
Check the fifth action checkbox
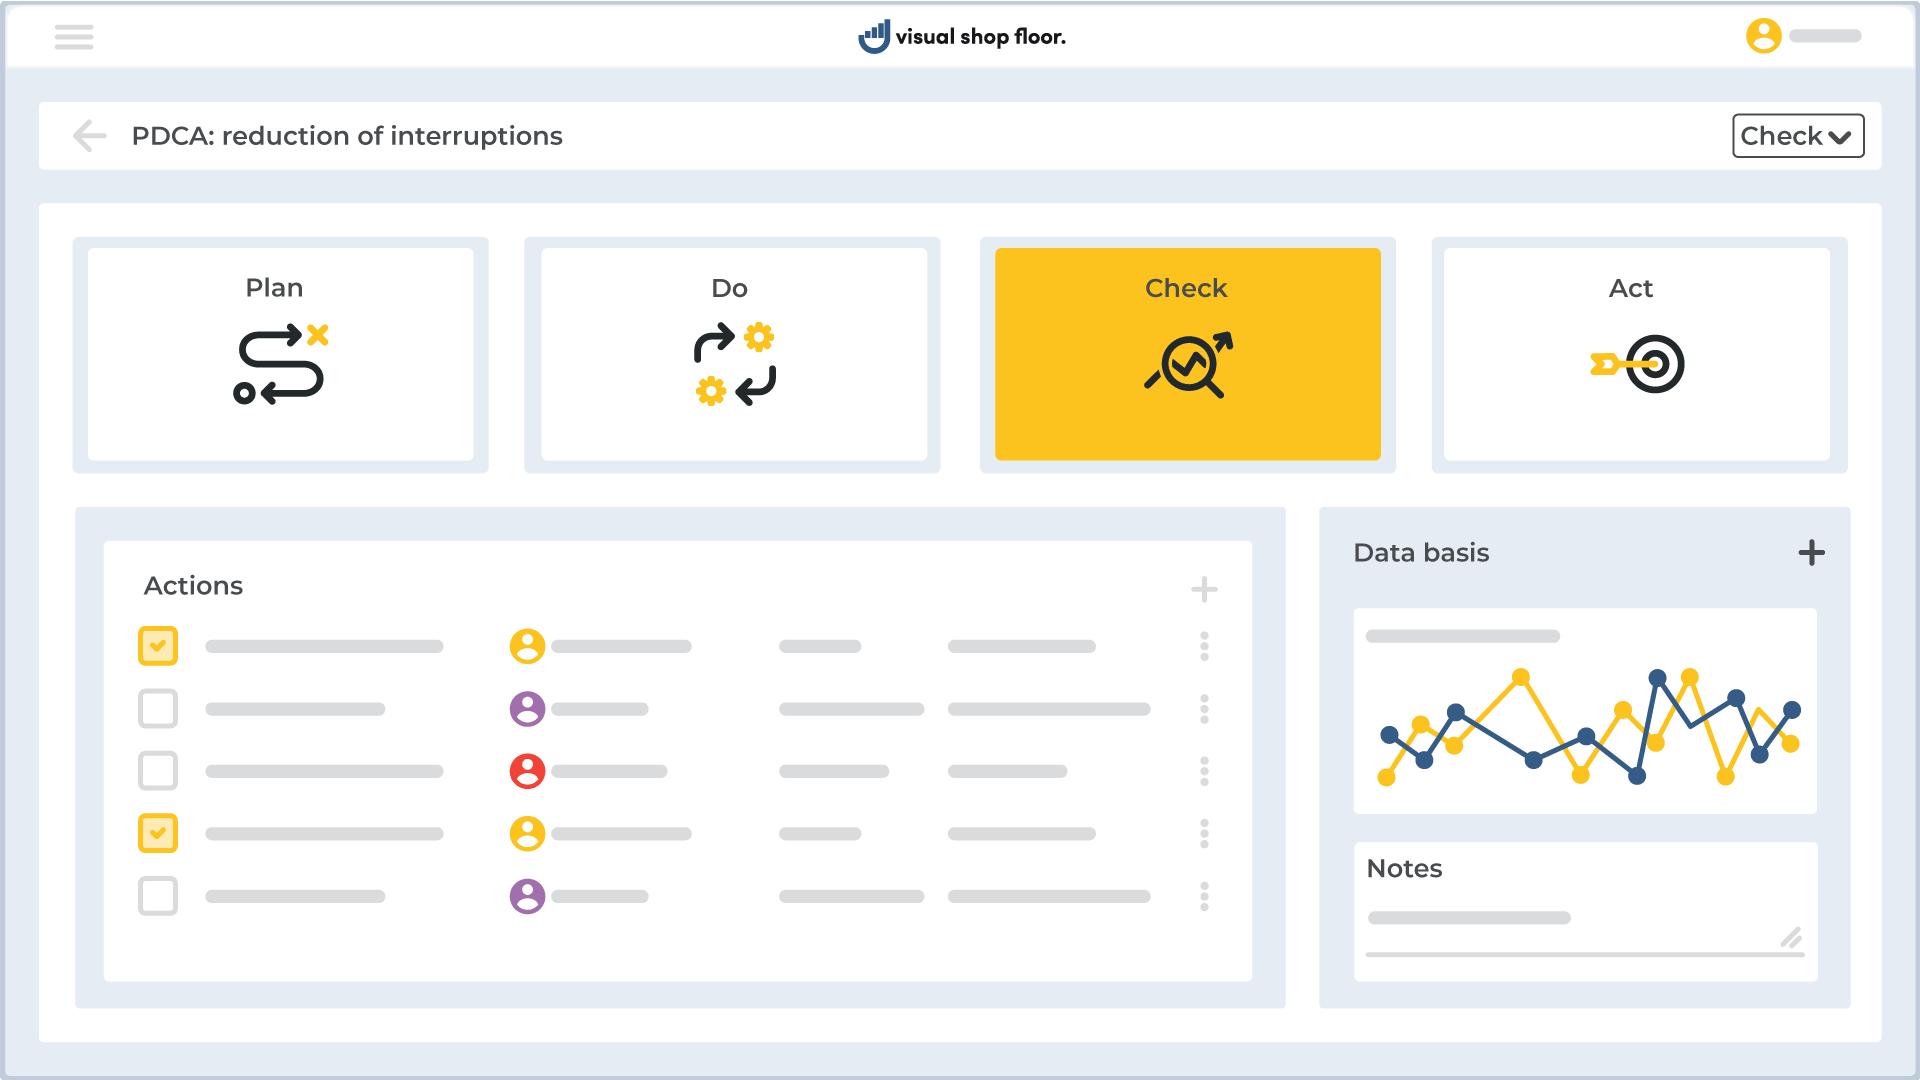[x=158, y=896]
